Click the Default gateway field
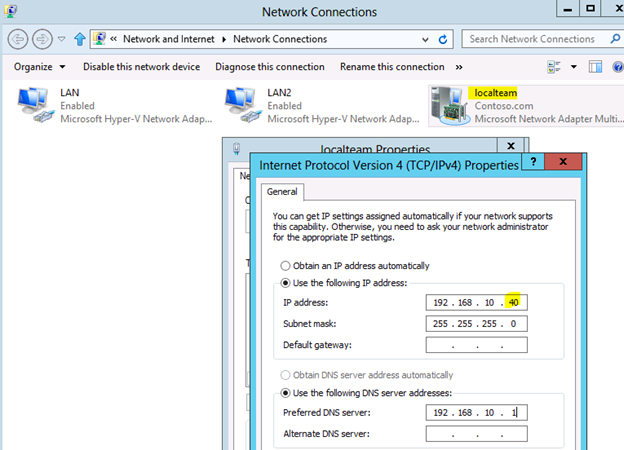The image size is (624, 450). [x=476, y=345]
